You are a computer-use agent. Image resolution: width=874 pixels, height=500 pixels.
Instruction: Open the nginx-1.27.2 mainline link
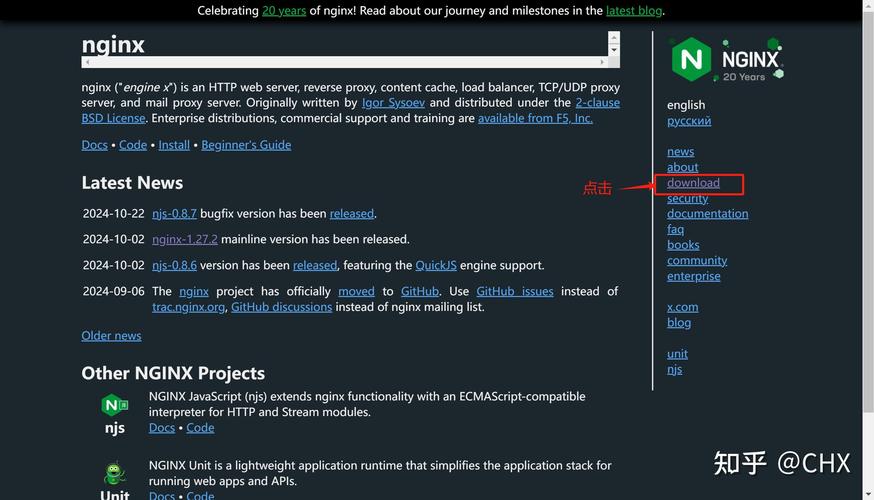pos(185,239)
